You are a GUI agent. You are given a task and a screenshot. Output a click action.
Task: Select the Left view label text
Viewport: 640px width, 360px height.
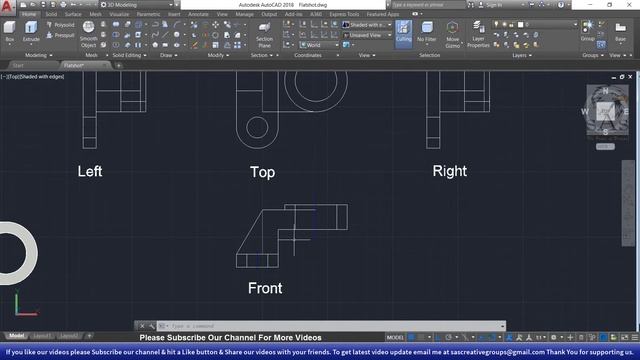90,171
